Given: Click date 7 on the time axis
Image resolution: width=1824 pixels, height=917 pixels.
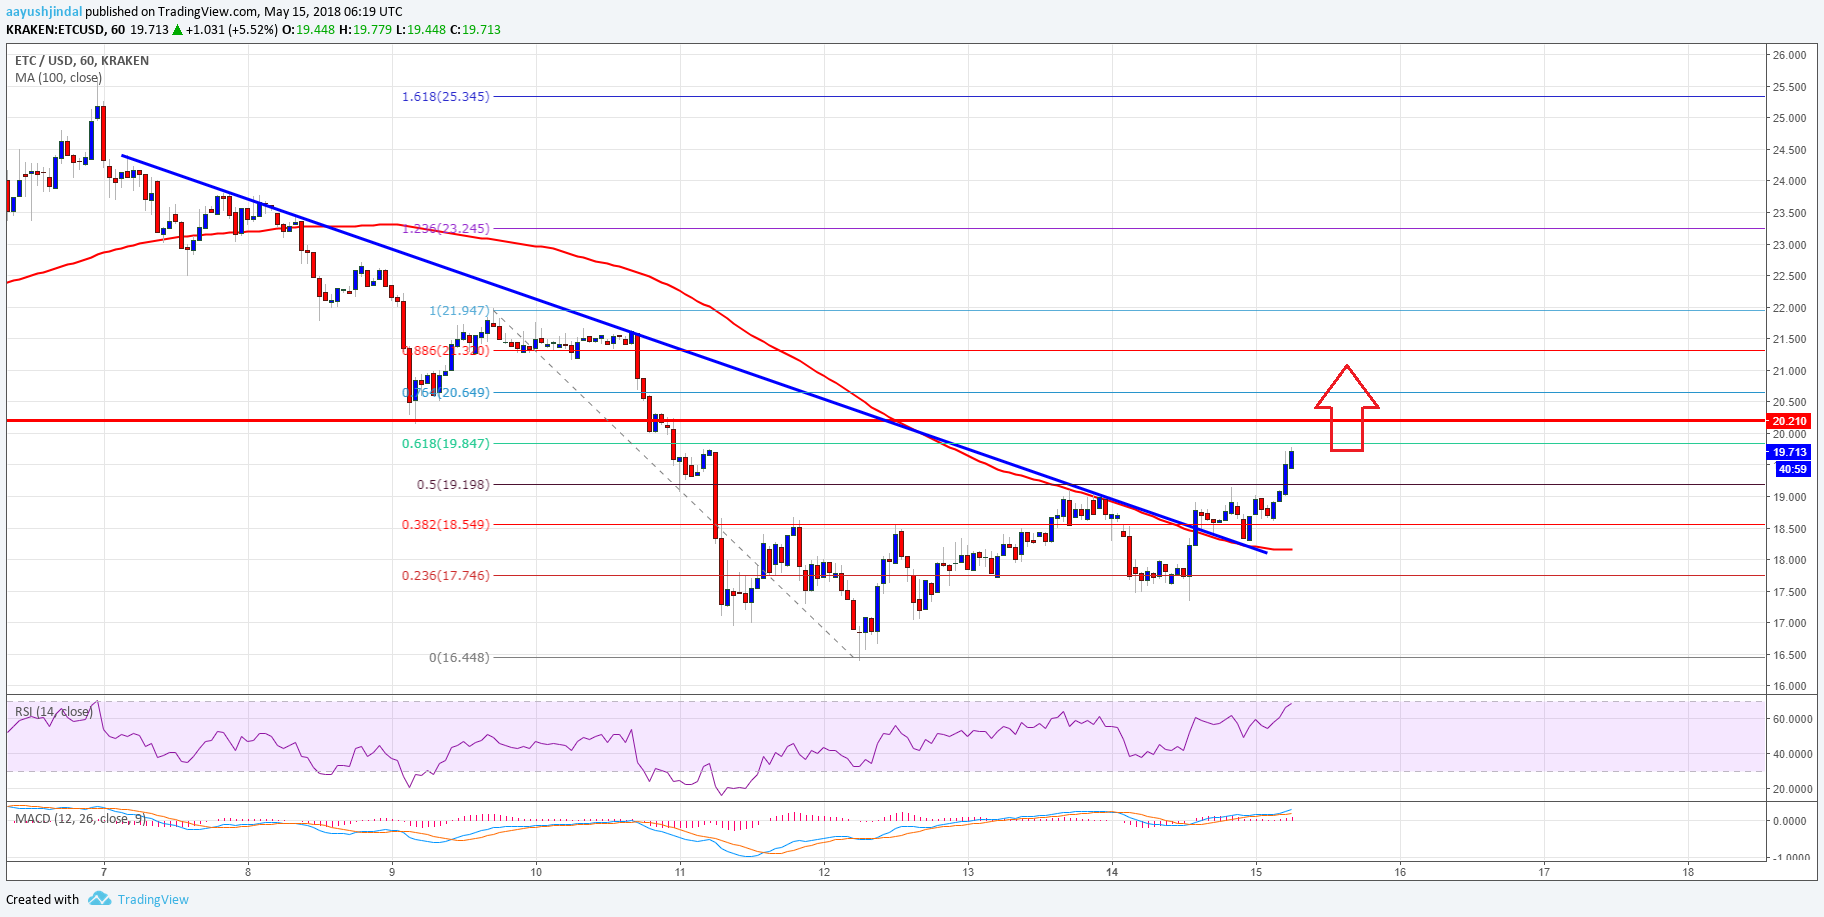Looking at the screenshot, I should coord(104,872).
